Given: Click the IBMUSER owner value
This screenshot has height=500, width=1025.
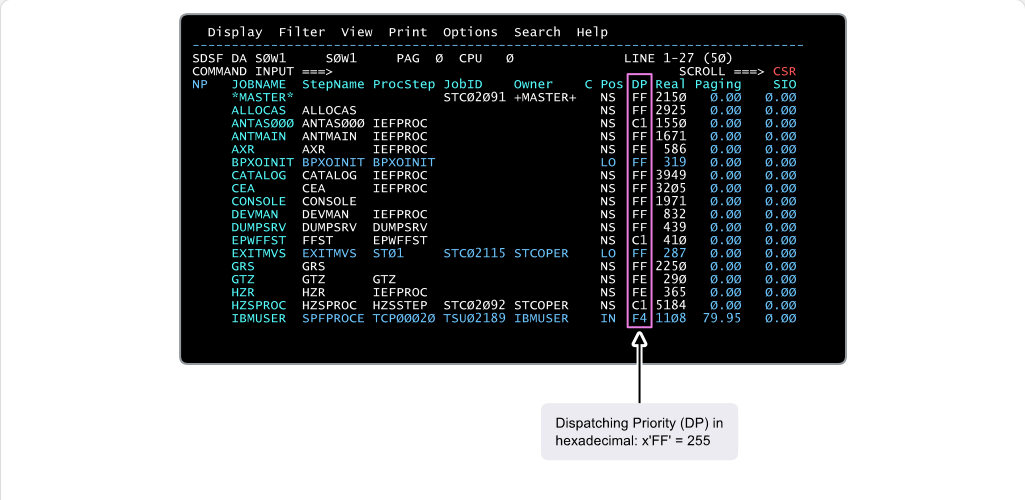Looking at the screenshot, I should pos(541,318).
